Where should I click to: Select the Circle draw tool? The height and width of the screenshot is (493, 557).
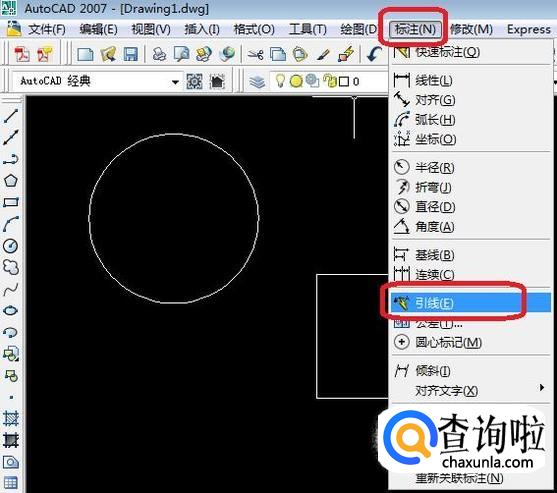(11, 246)
